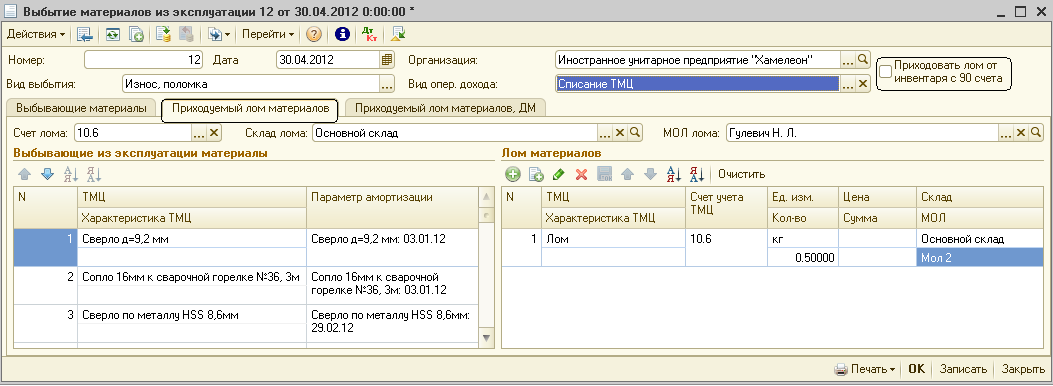Click the refresh document icon in toolbar

point(112,34)
